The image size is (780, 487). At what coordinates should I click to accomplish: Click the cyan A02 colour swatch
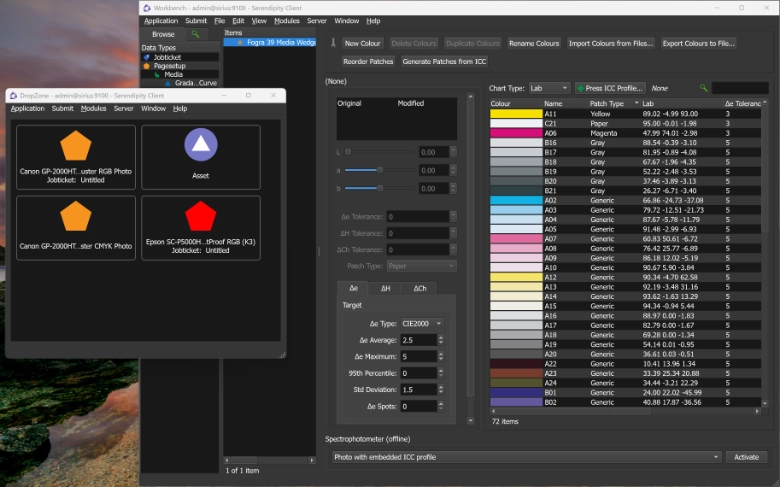click(x=516, y=200)
